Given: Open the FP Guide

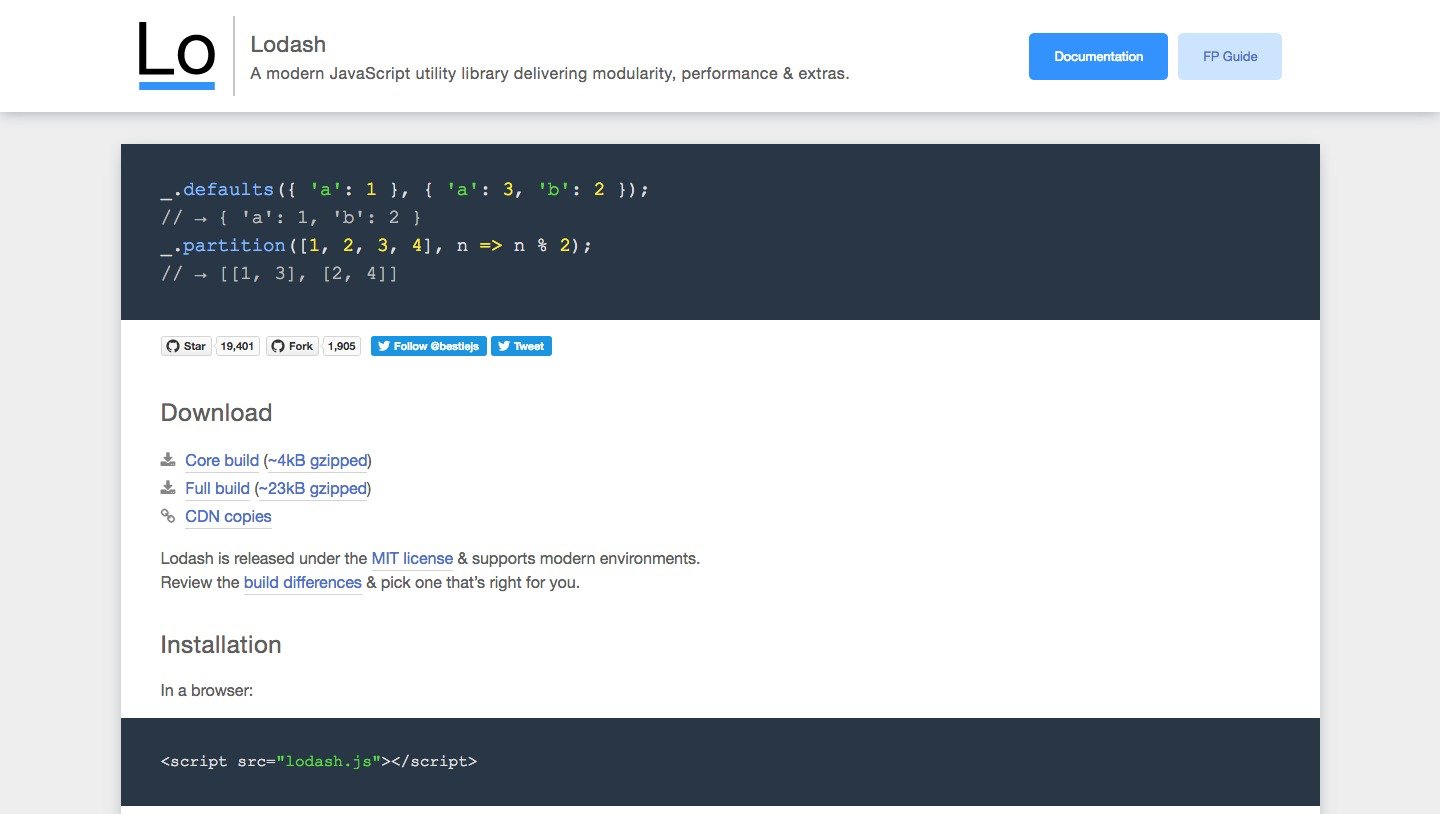Looking at the screenshot, I should click(x=1230, y=56).
